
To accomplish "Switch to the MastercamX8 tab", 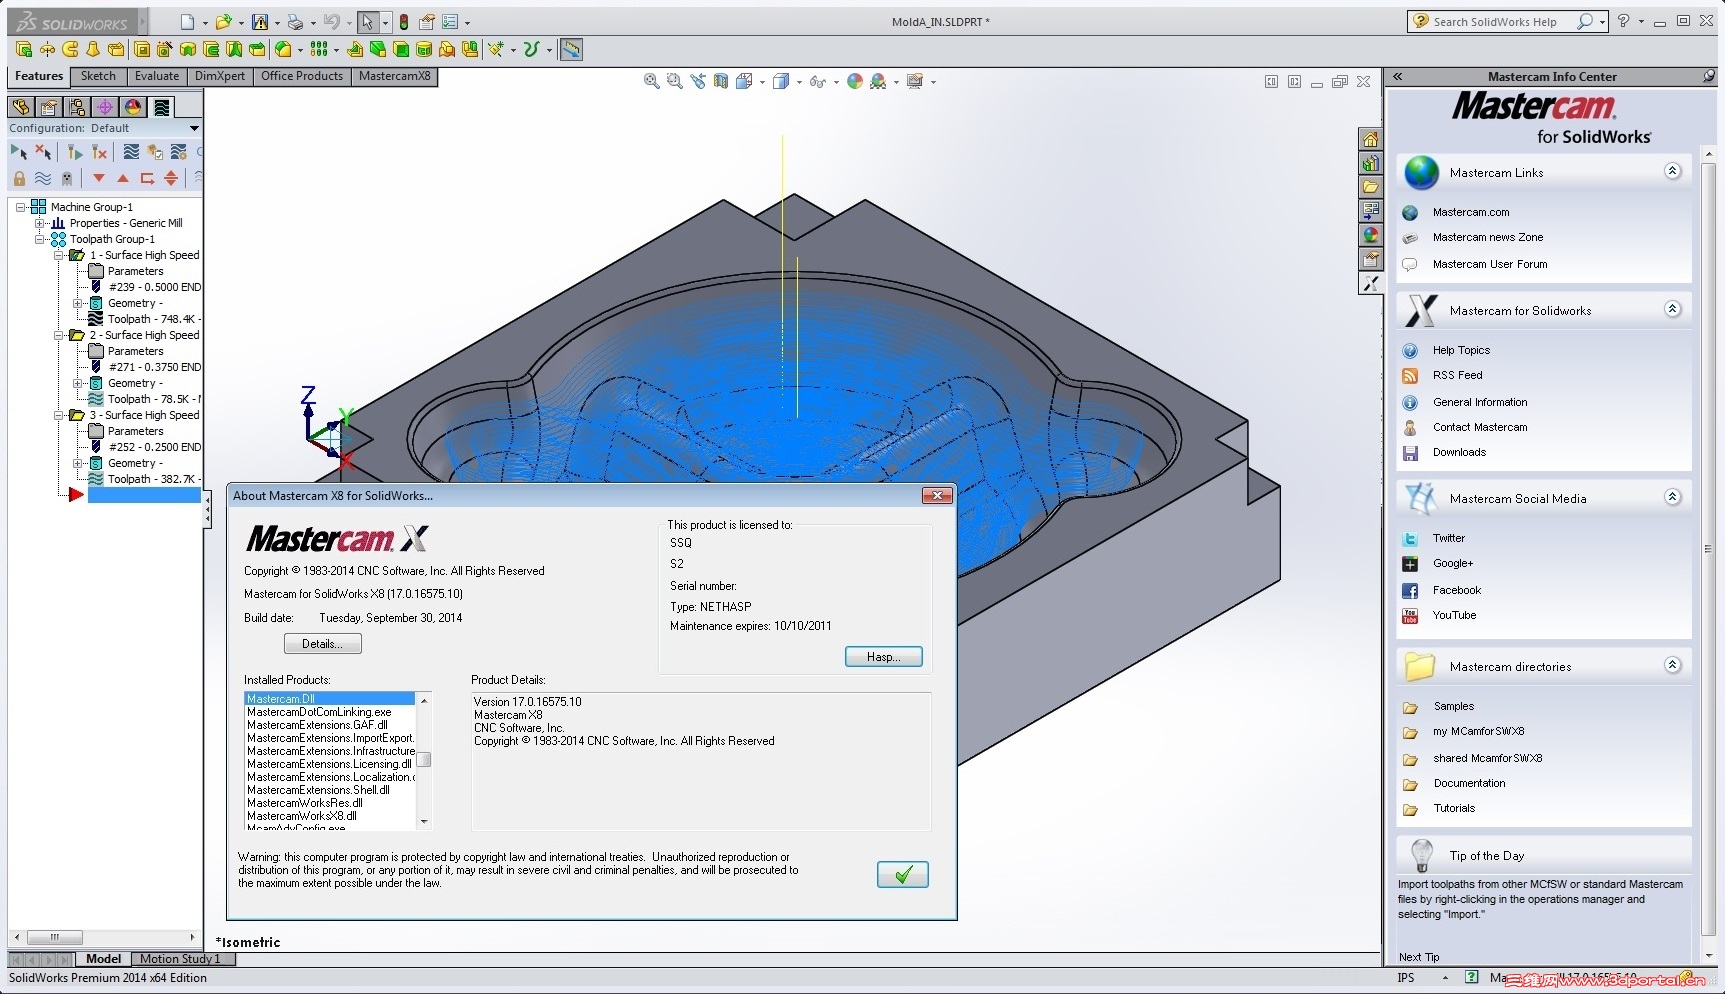I will click(x=395, y=76).
